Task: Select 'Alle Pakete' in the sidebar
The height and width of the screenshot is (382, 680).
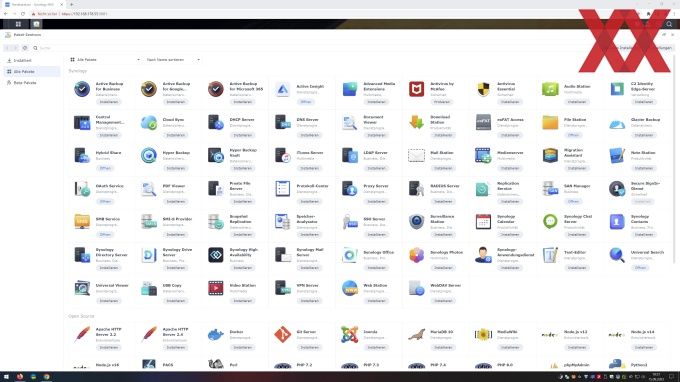Action: coord(32,72)
